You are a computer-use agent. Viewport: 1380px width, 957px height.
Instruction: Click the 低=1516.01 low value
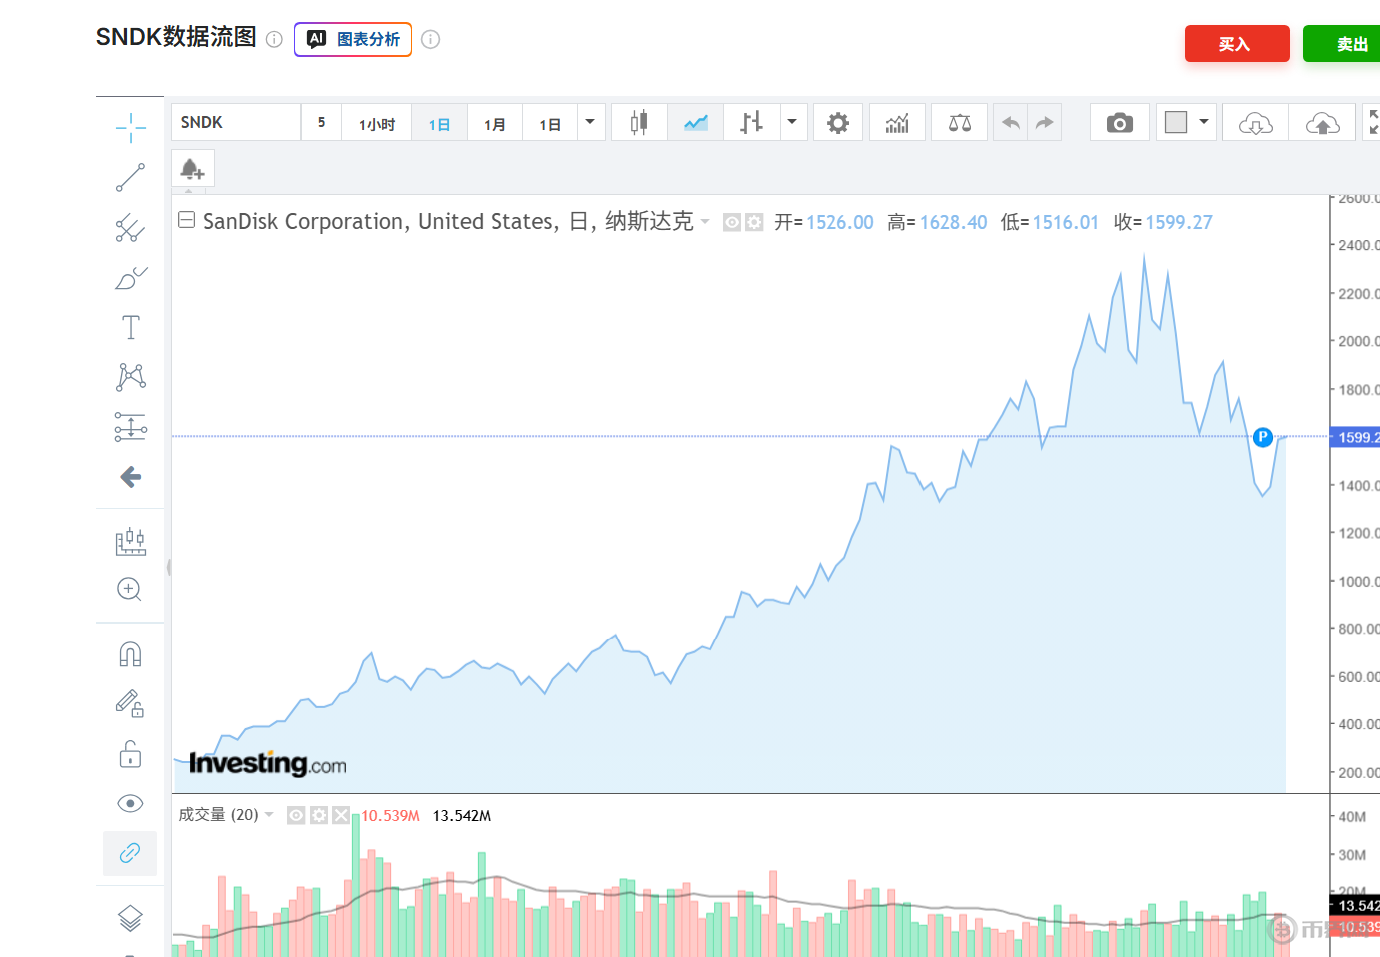[x=1050, y=222]
